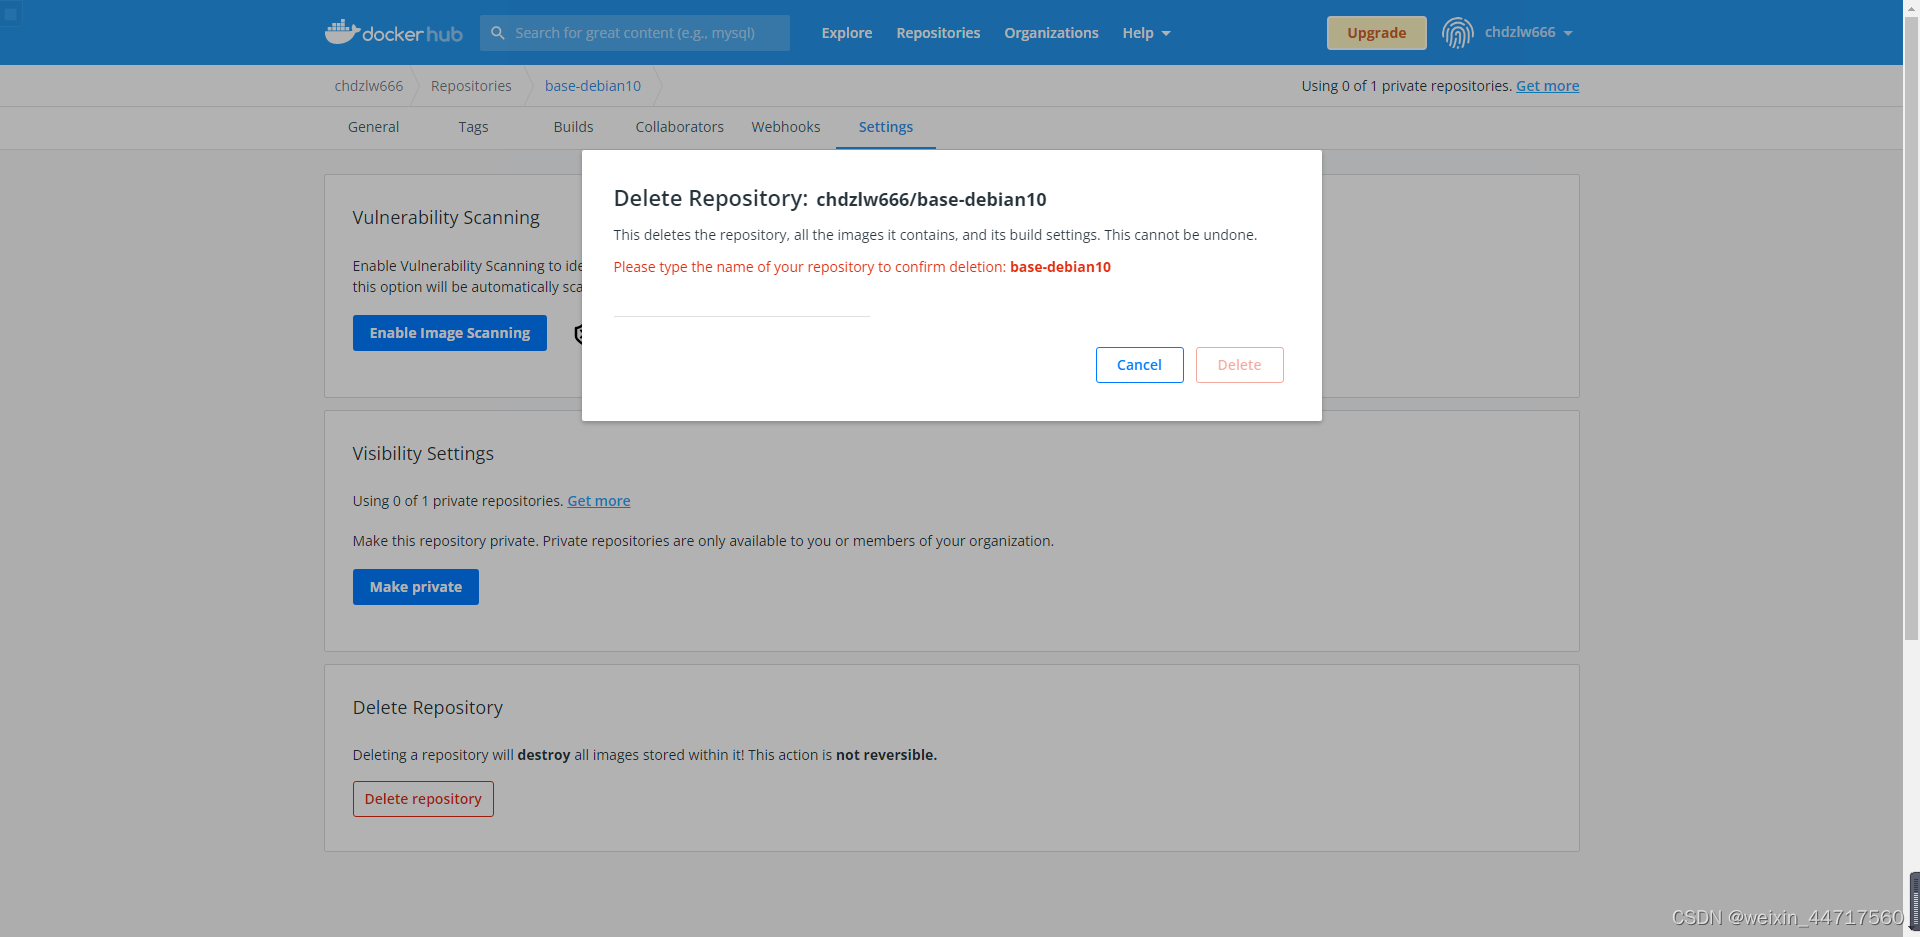Screen dimensions: 1920x937
Task: Click the Docker Hub whale logo
Action: [393, 32]
